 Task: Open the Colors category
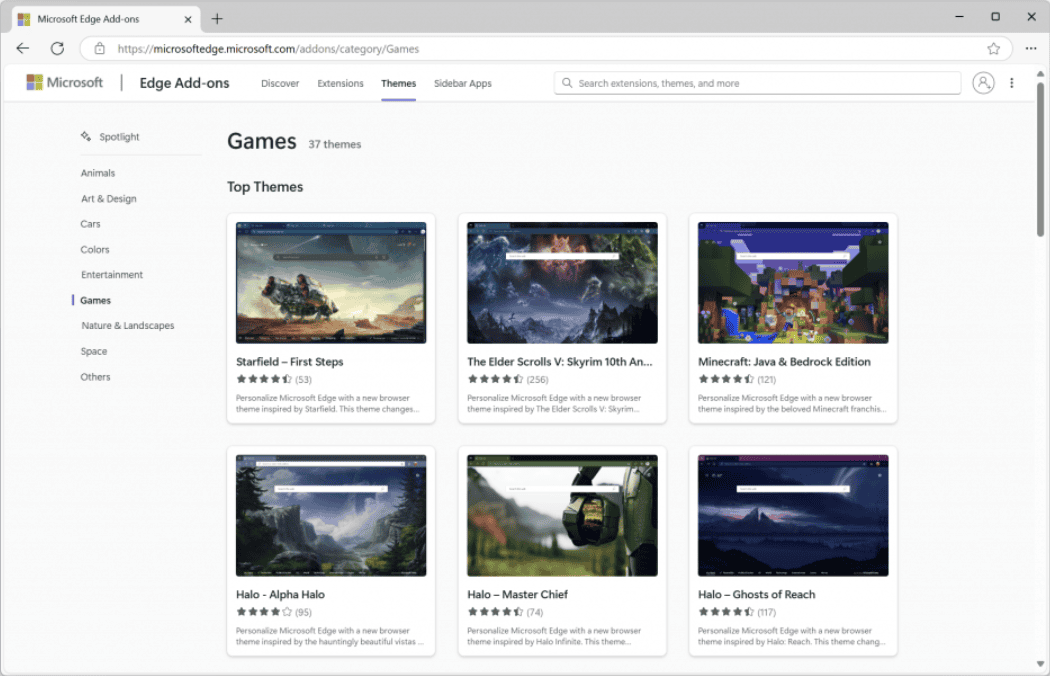94,249
